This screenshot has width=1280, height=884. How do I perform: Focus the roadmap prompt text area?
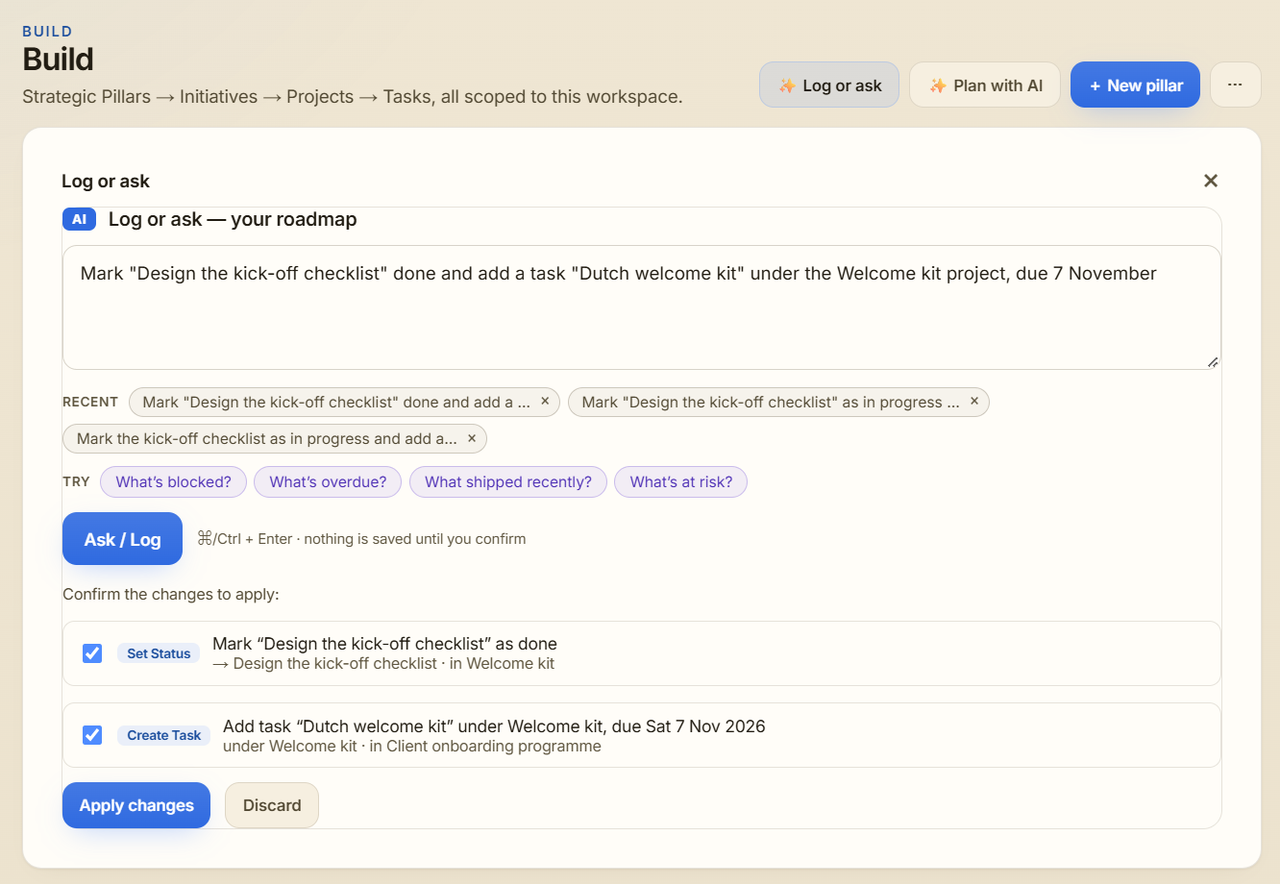click(641, 308)
